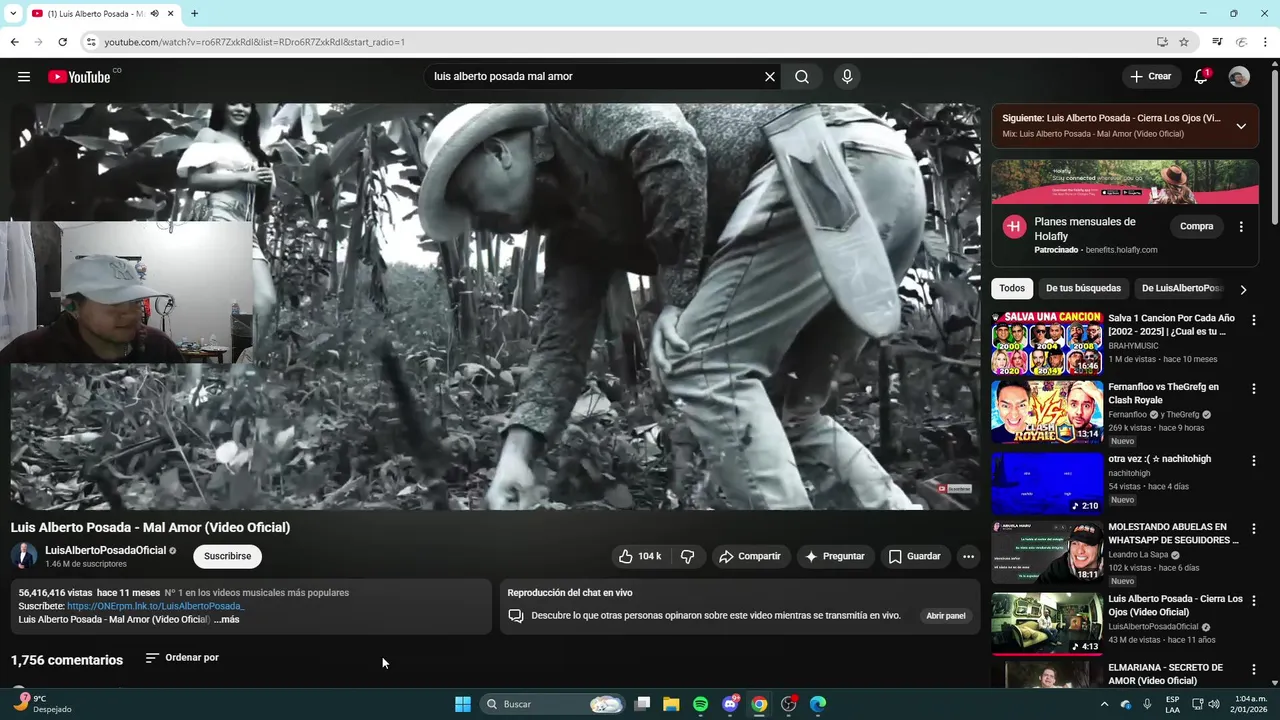Expand the Siguiente mix playlist panel
The width and height of the screenshot is (1280, 720).
pos(1241,126)
